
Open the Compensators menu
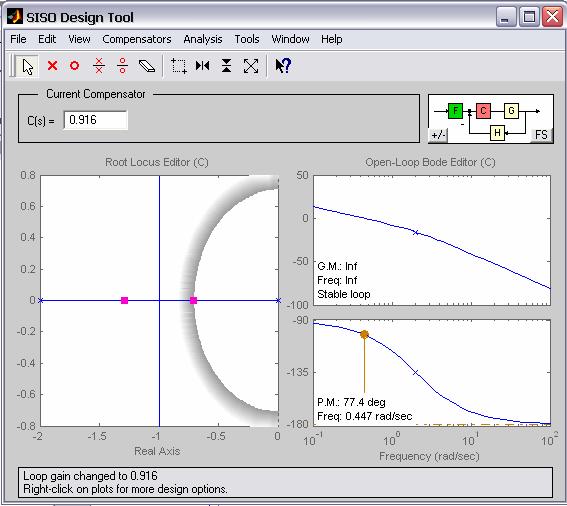point(137,39)
